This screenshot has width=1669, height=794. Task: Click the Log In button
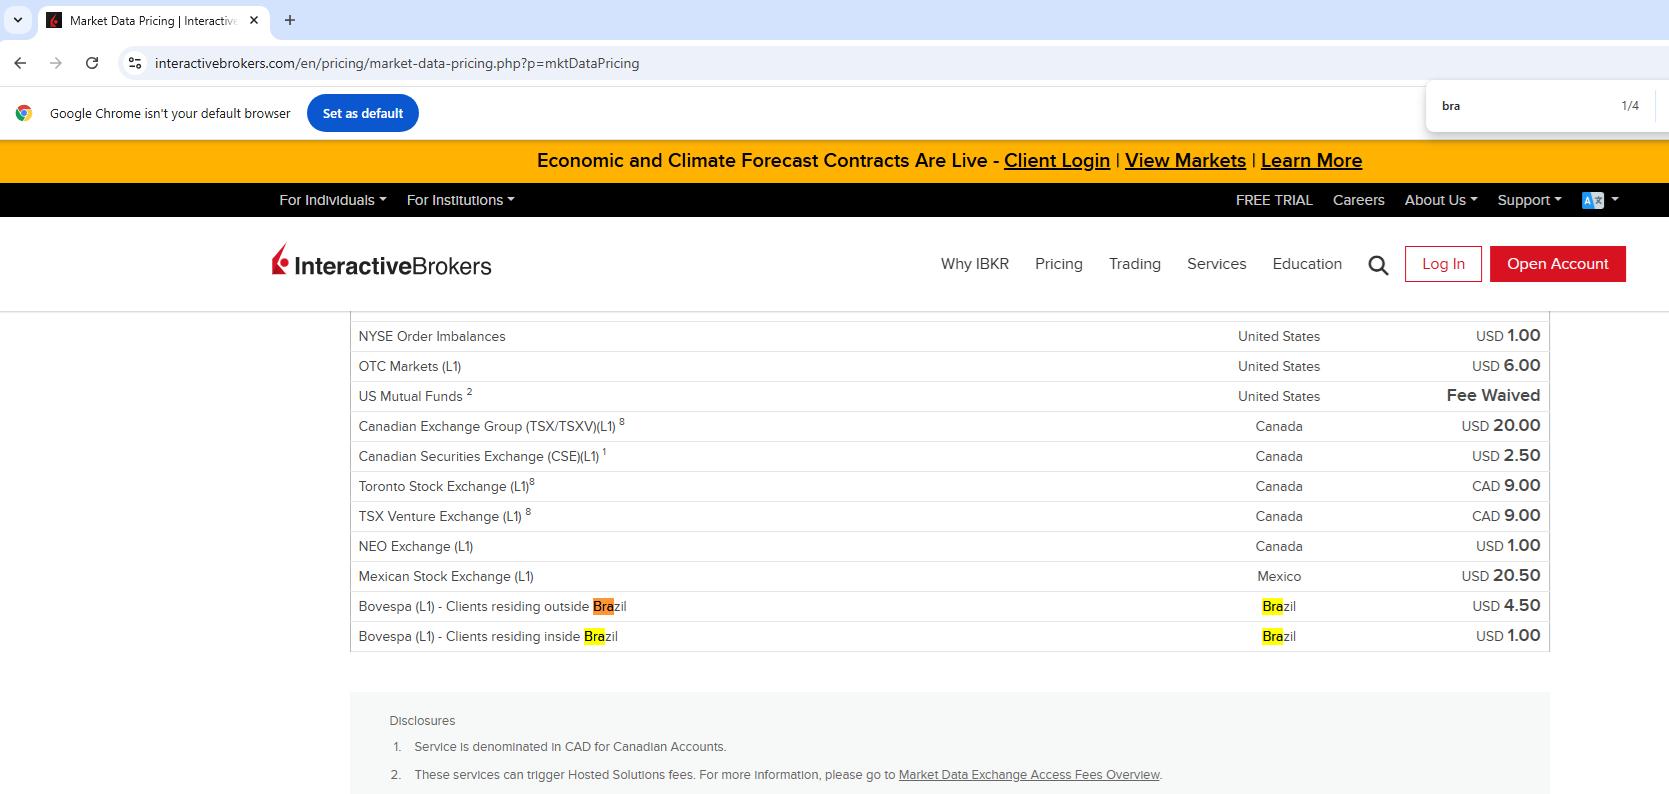pos(1443,264)
